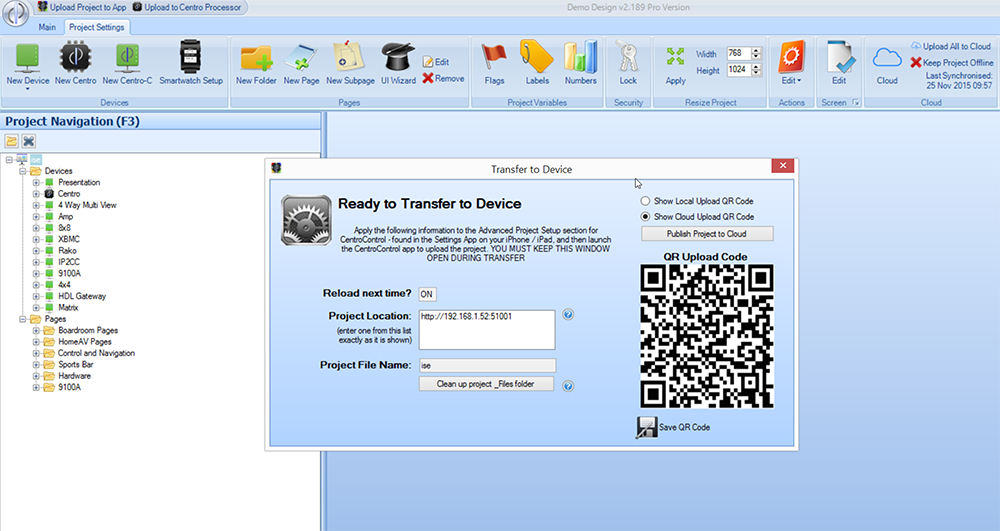Click Clean up project _Files folder
The width and height of the screenshot is (1000, 531).
pos(486,384)
